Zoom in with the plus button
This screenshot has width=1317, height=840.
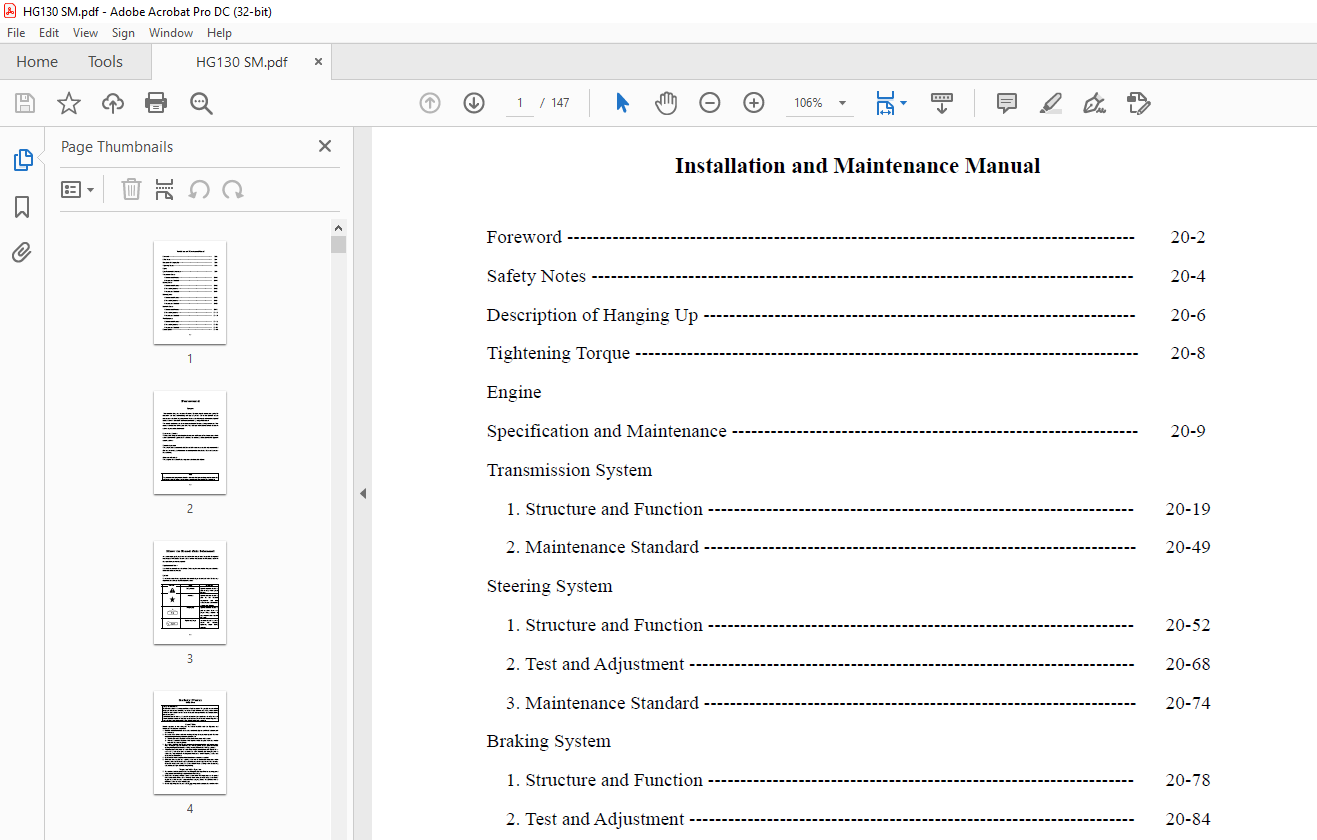(754, 103)
